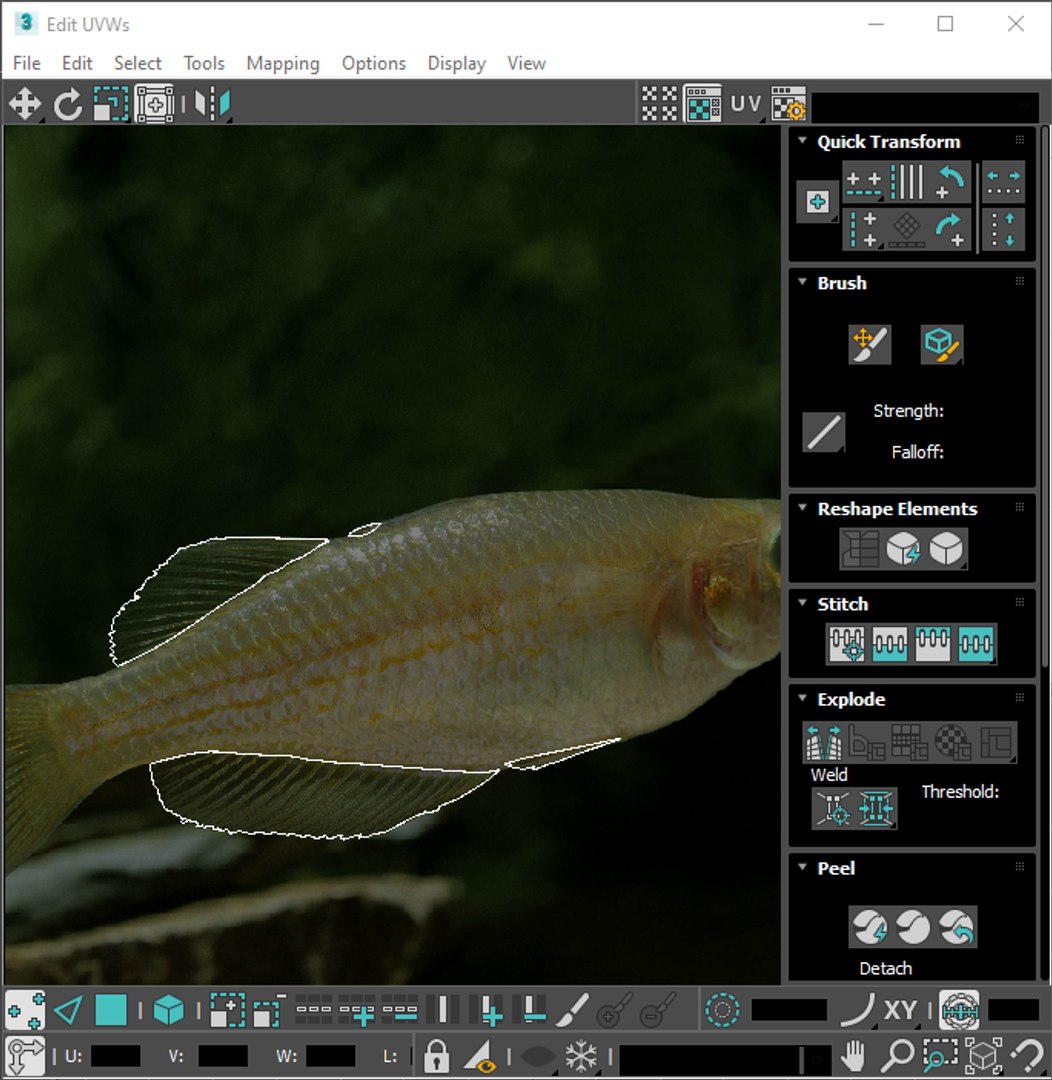Screen dimensions: 1052x1080
Task: Open the Tools menu
Action: click(204, 63)
